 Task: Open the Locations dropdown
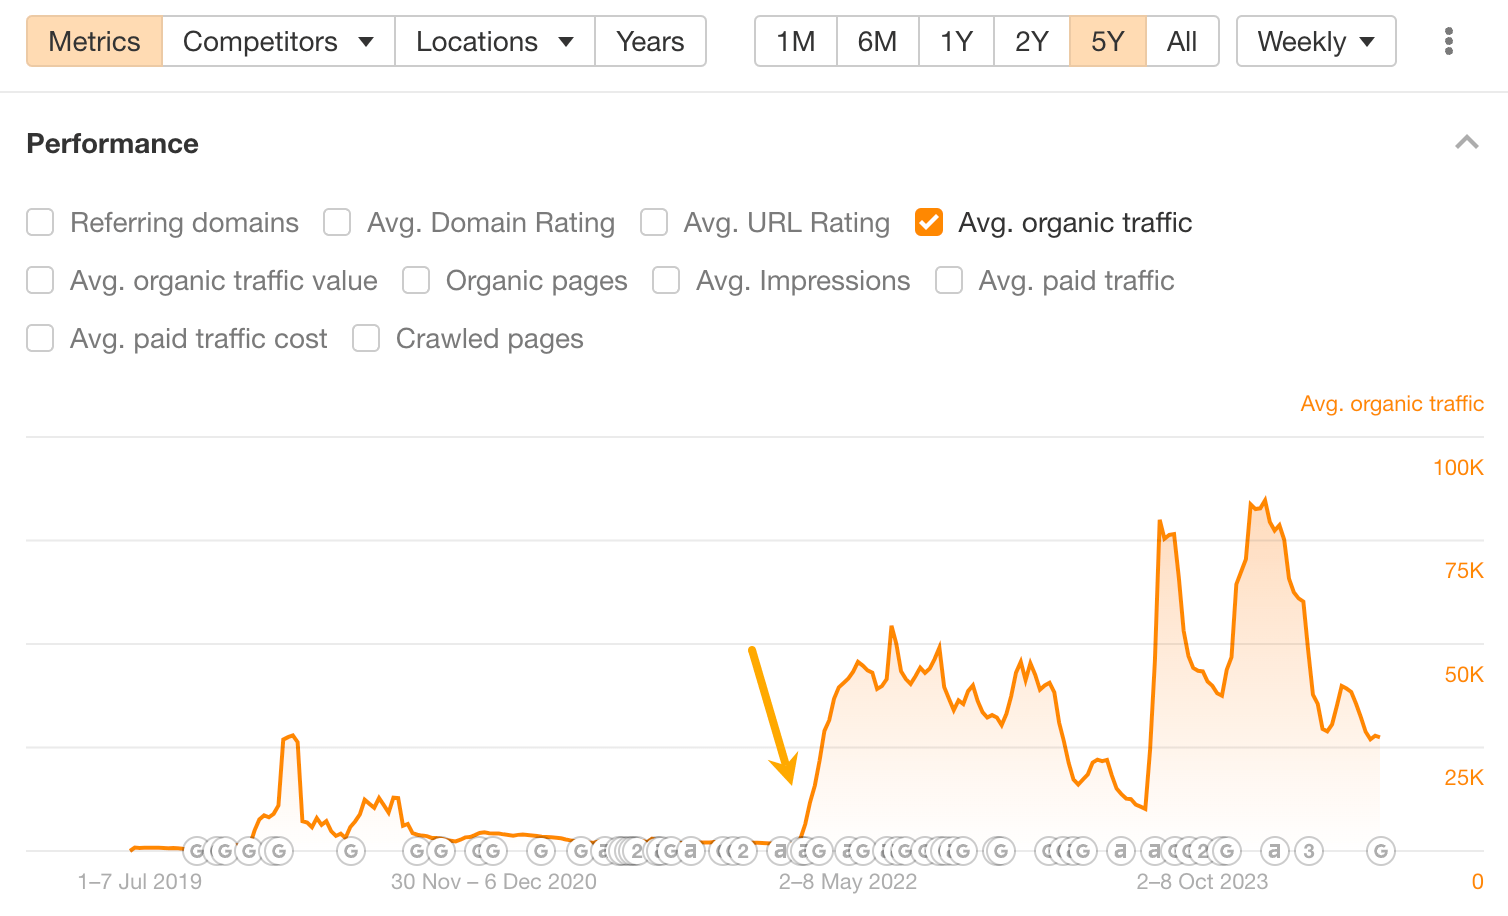pos(494,41)
